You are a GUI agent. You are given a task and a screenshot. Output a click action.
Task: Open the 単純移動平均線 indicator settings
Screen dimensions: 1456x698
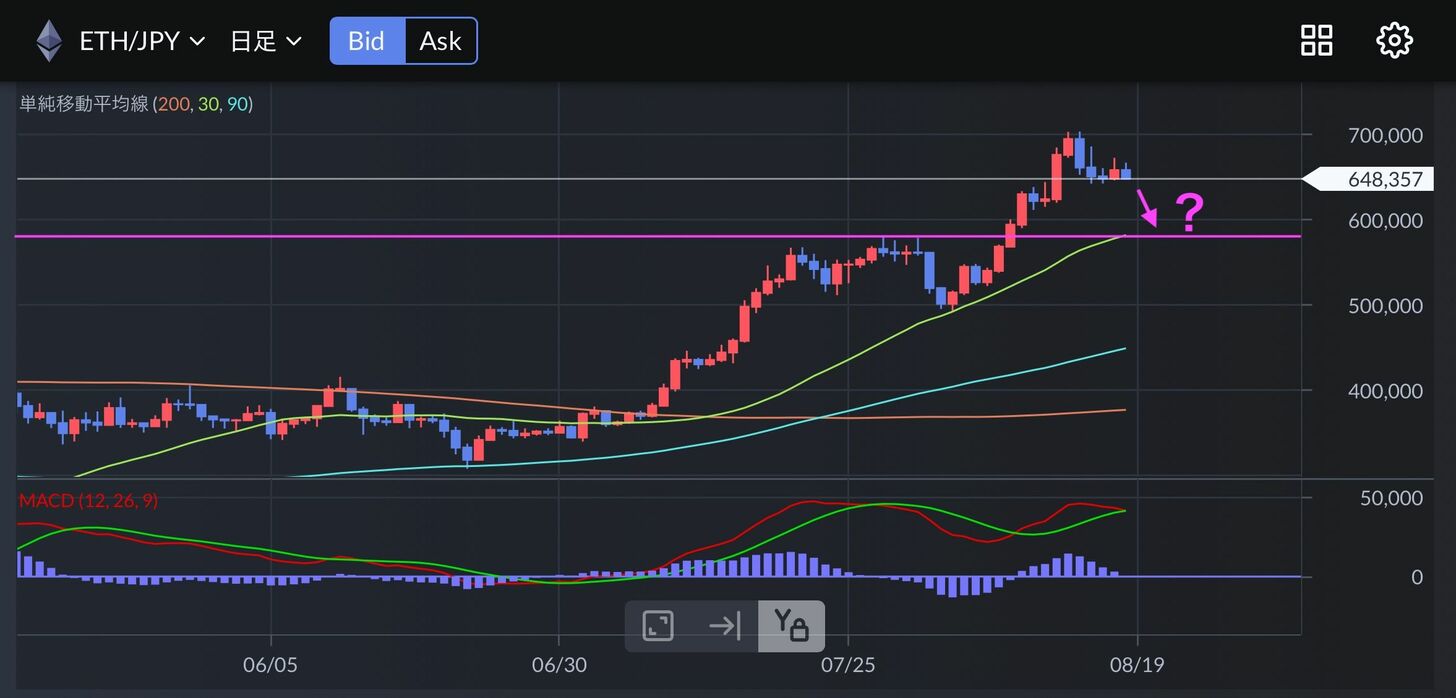(84, 104)
